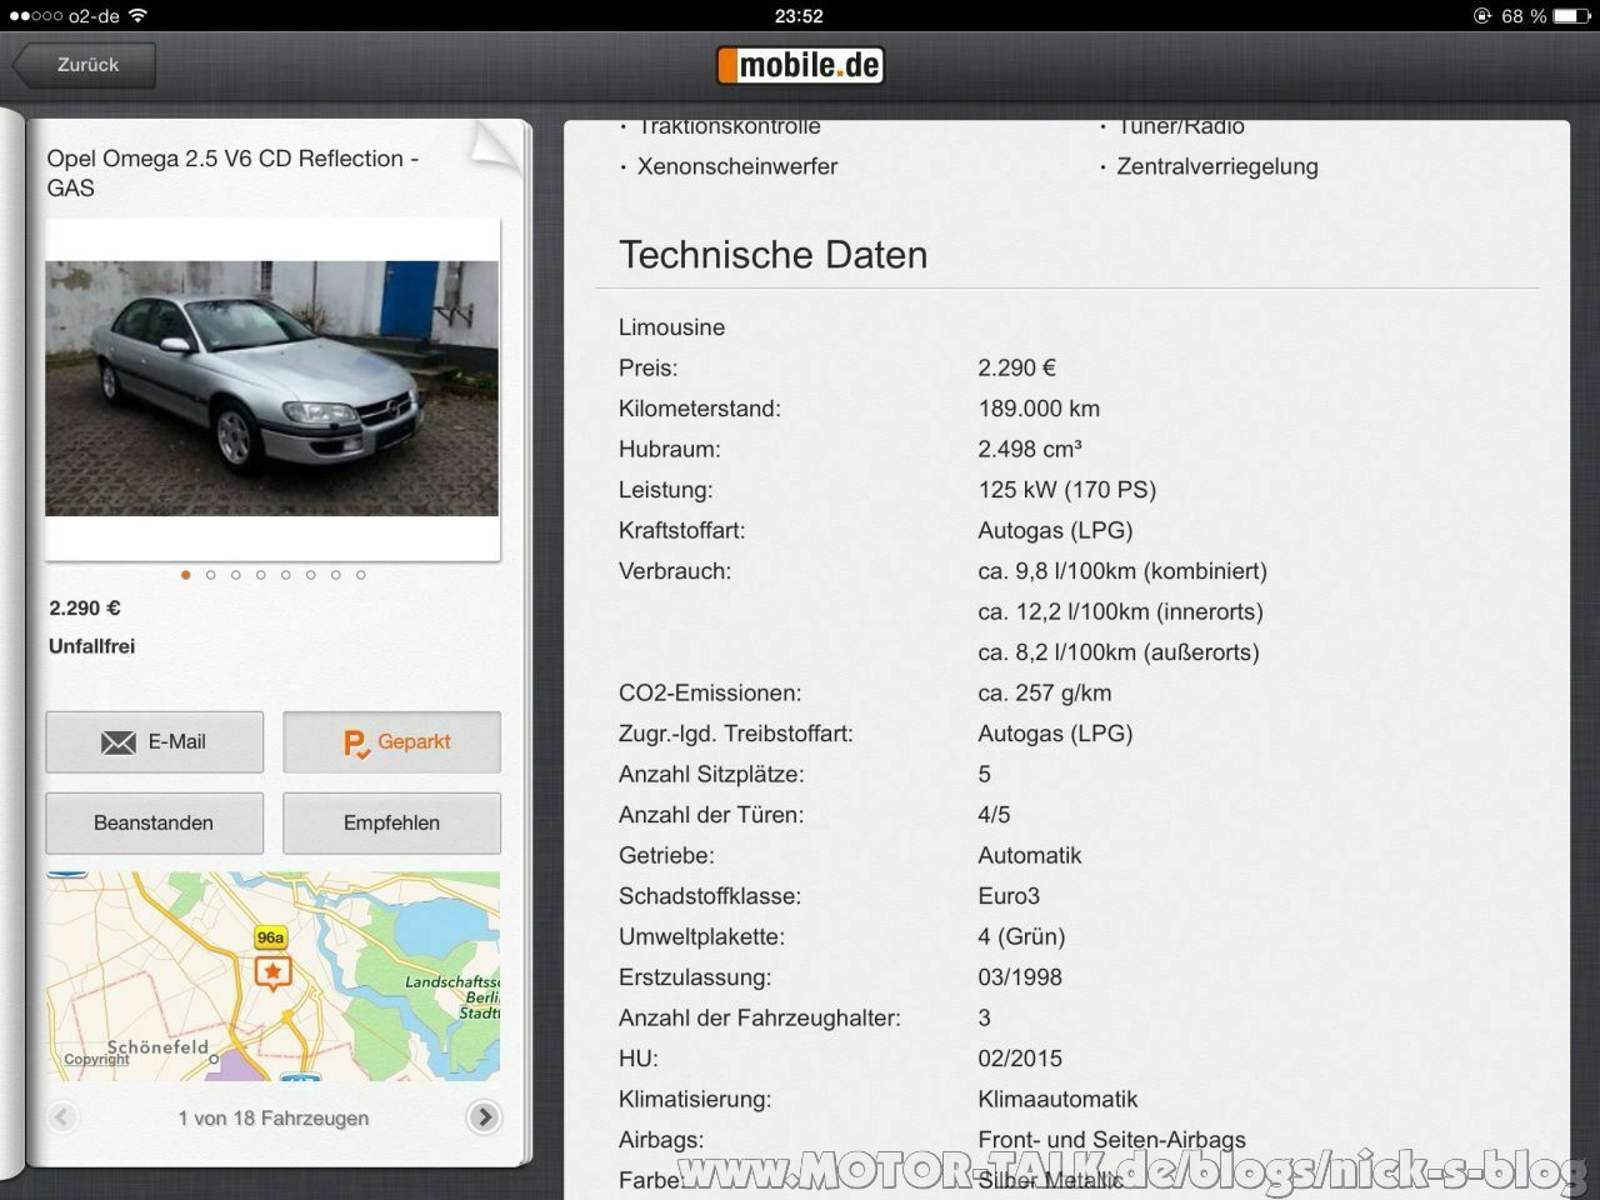Select the sixth photo page dot
Viewport: 1600px width, 1200px height.
pos(311,575)
